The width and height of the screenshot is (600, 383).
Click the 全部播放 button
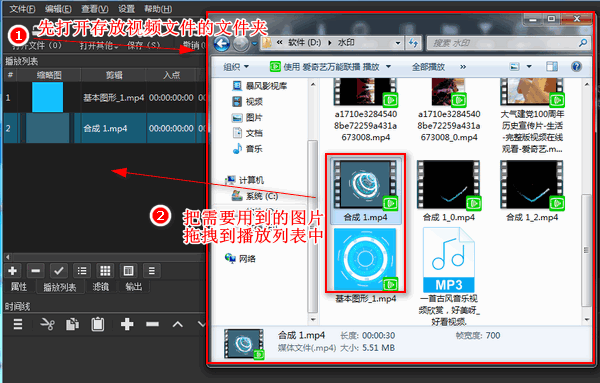pos(428,67)
